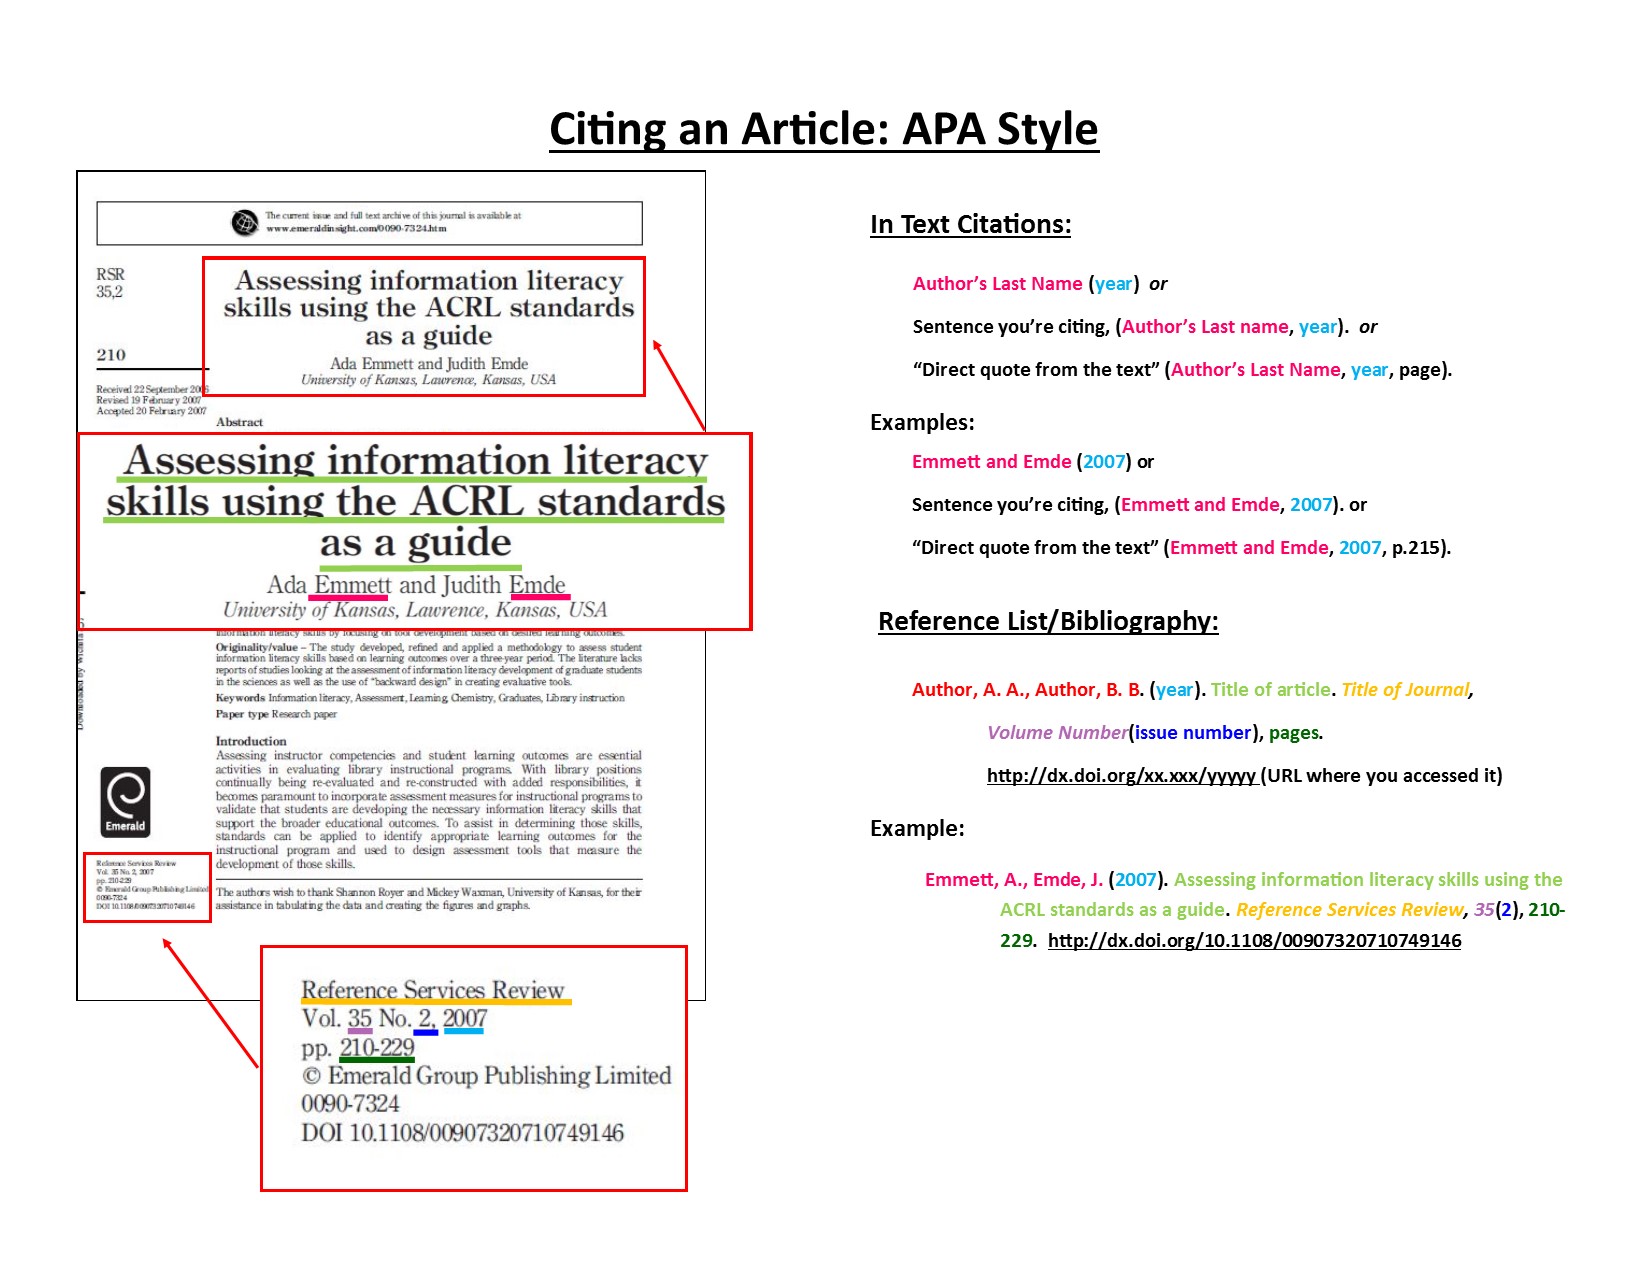Click the small red-boxed journal info on the article page

147,887
